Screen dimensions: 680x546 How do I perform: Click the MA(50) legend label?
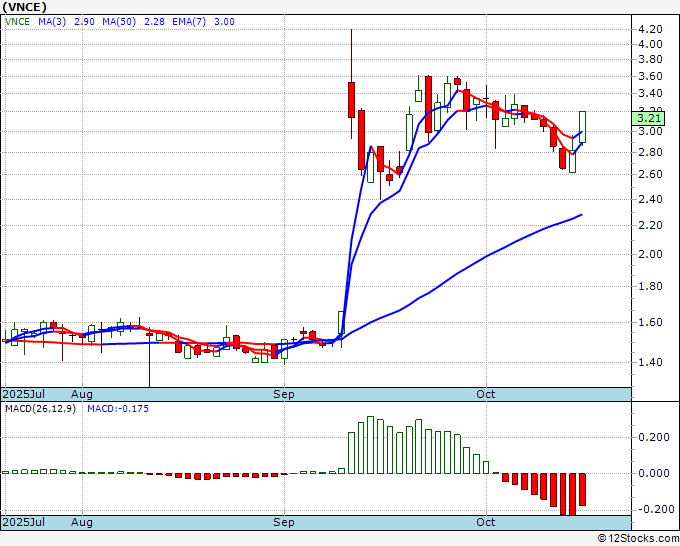point(119,22)
